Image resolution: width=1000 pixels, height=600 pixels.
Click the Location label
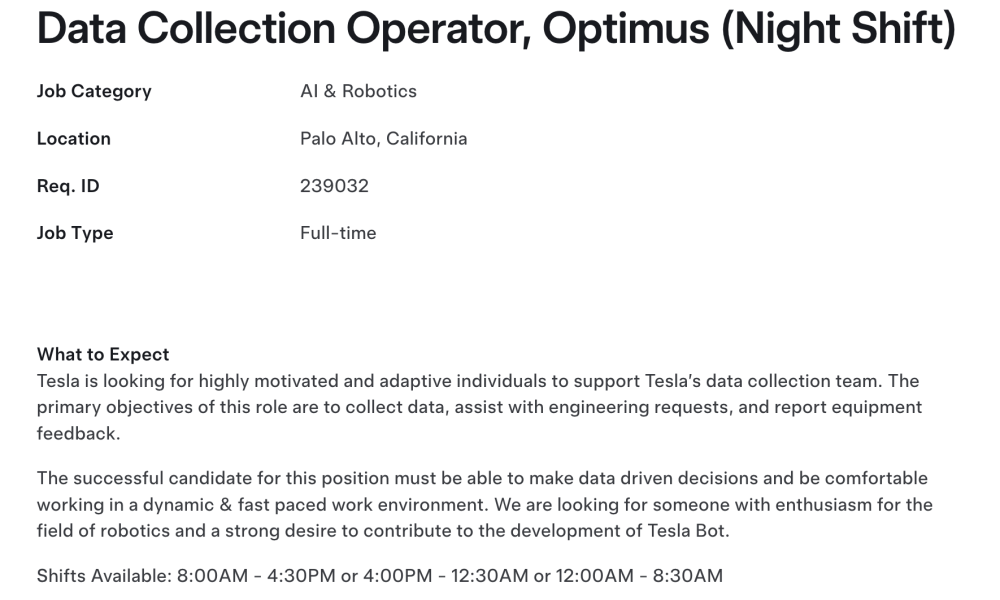[x=74, y=138]
